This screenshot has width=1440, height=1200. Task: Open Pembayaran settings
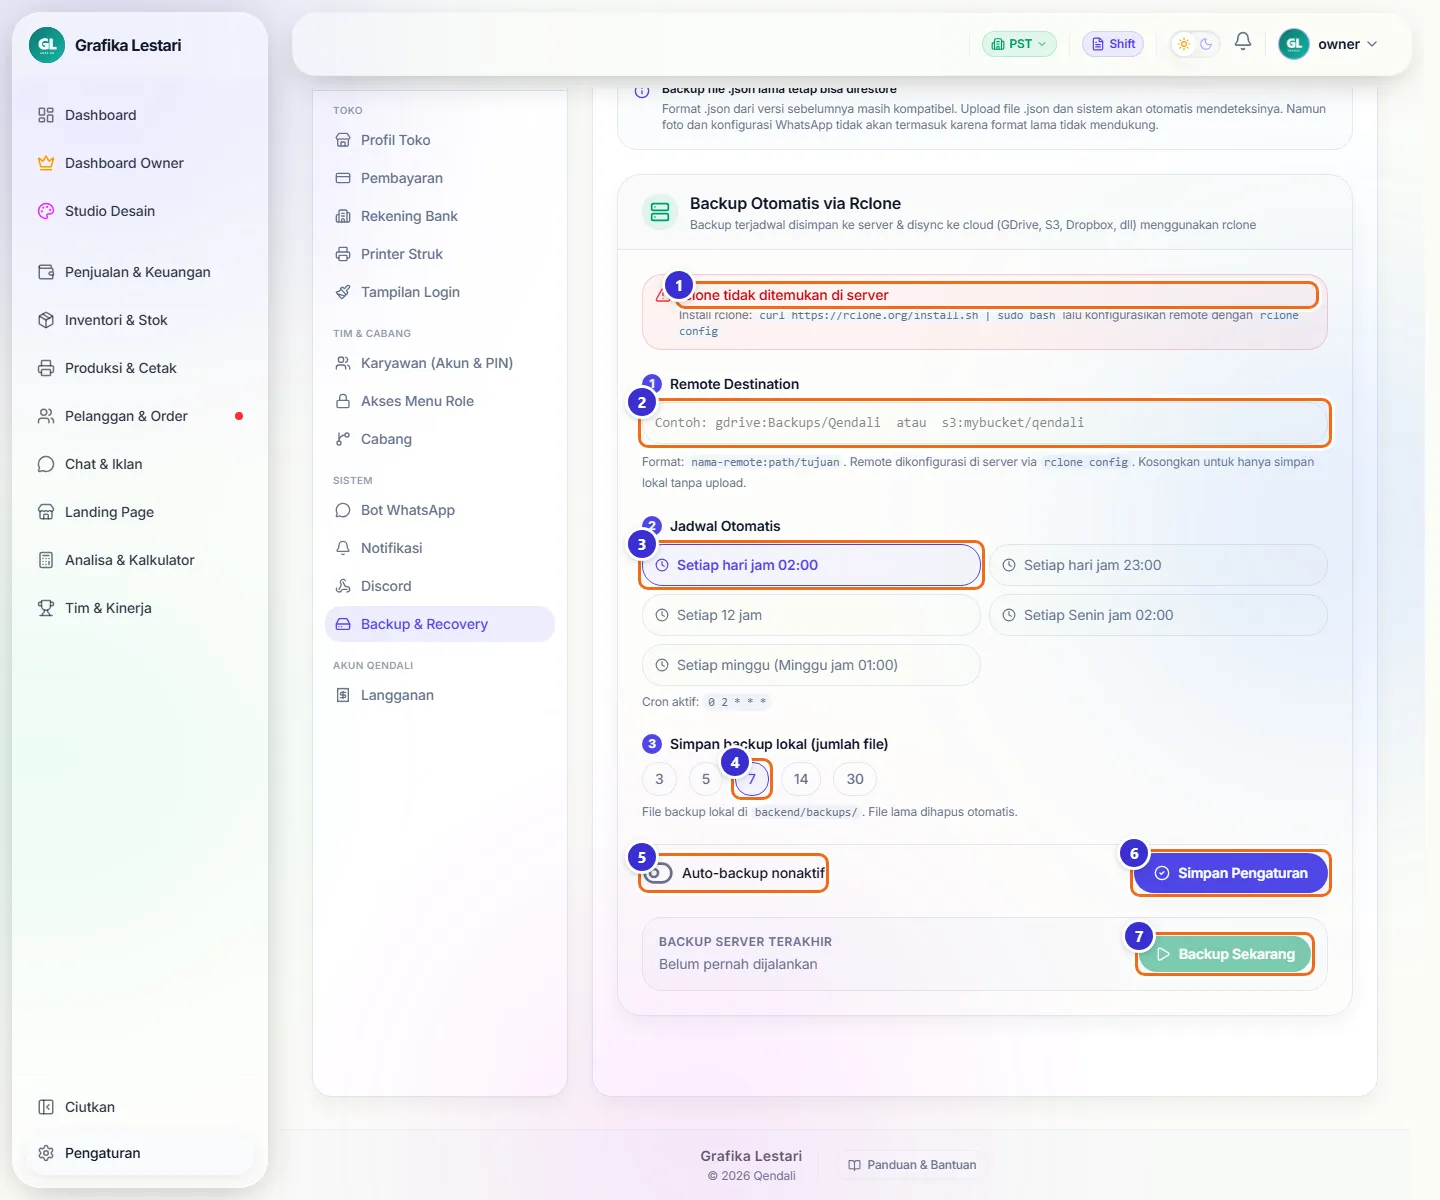point(440,178)
